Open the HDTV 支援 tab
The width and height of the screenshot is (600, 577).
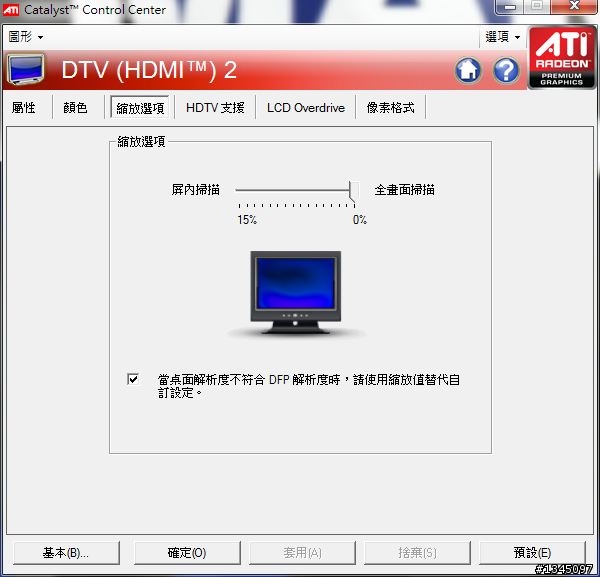point(215,108)
